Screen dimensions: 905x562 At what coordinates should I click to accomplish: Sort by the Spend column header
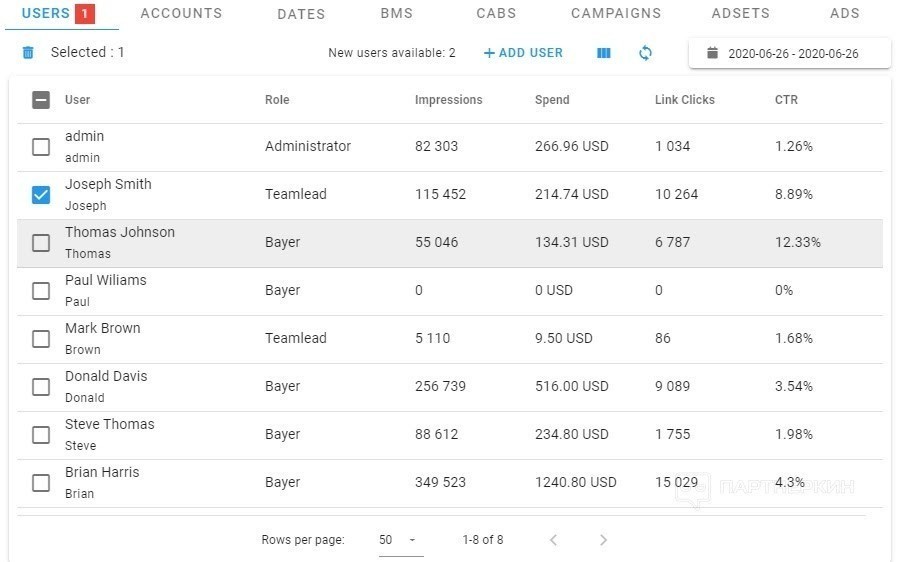click(552, 100)
